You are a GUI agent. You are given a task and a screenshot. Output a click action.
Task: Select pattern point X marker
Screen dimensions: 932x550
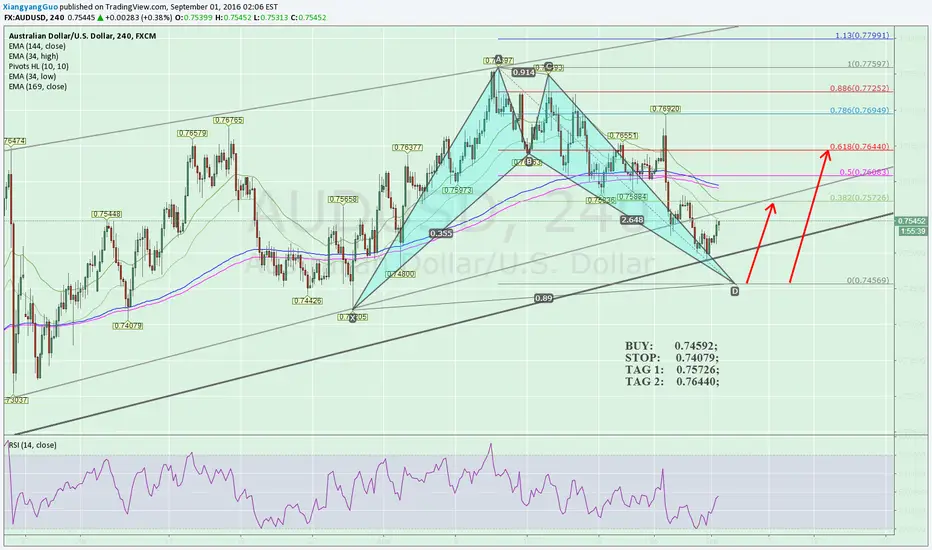pos(352,318)
